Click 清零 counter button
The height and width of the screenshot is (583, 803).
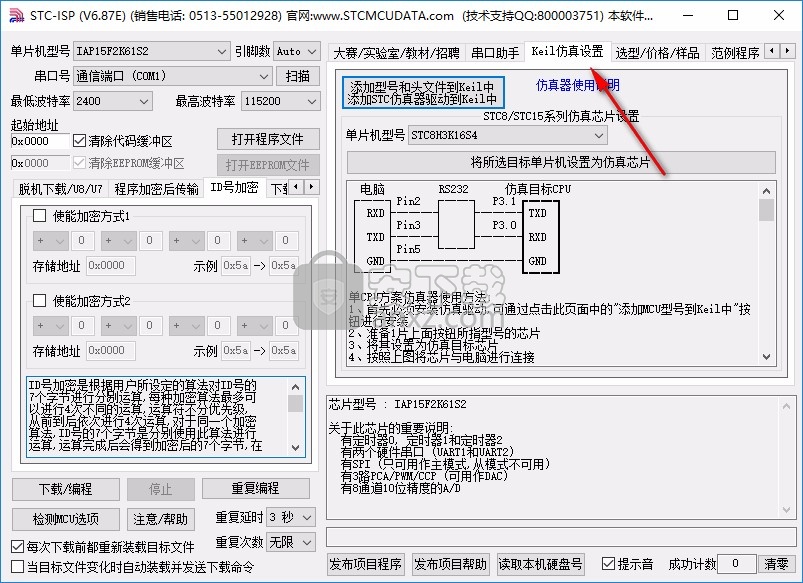(776, 564)
